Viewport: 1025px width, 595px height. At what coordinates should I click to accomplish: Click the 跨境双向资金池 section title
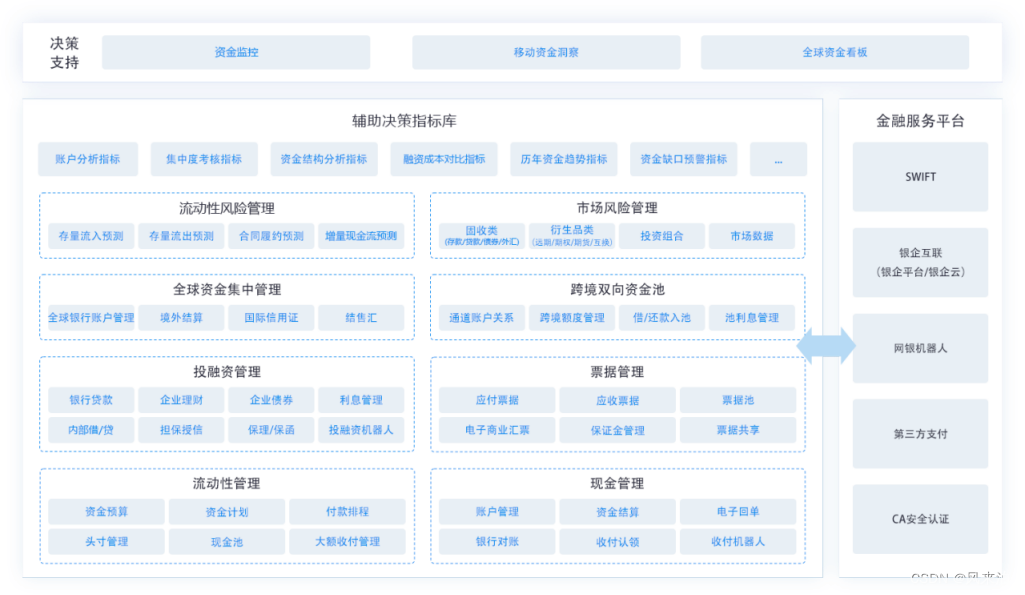tap(617, 290)
